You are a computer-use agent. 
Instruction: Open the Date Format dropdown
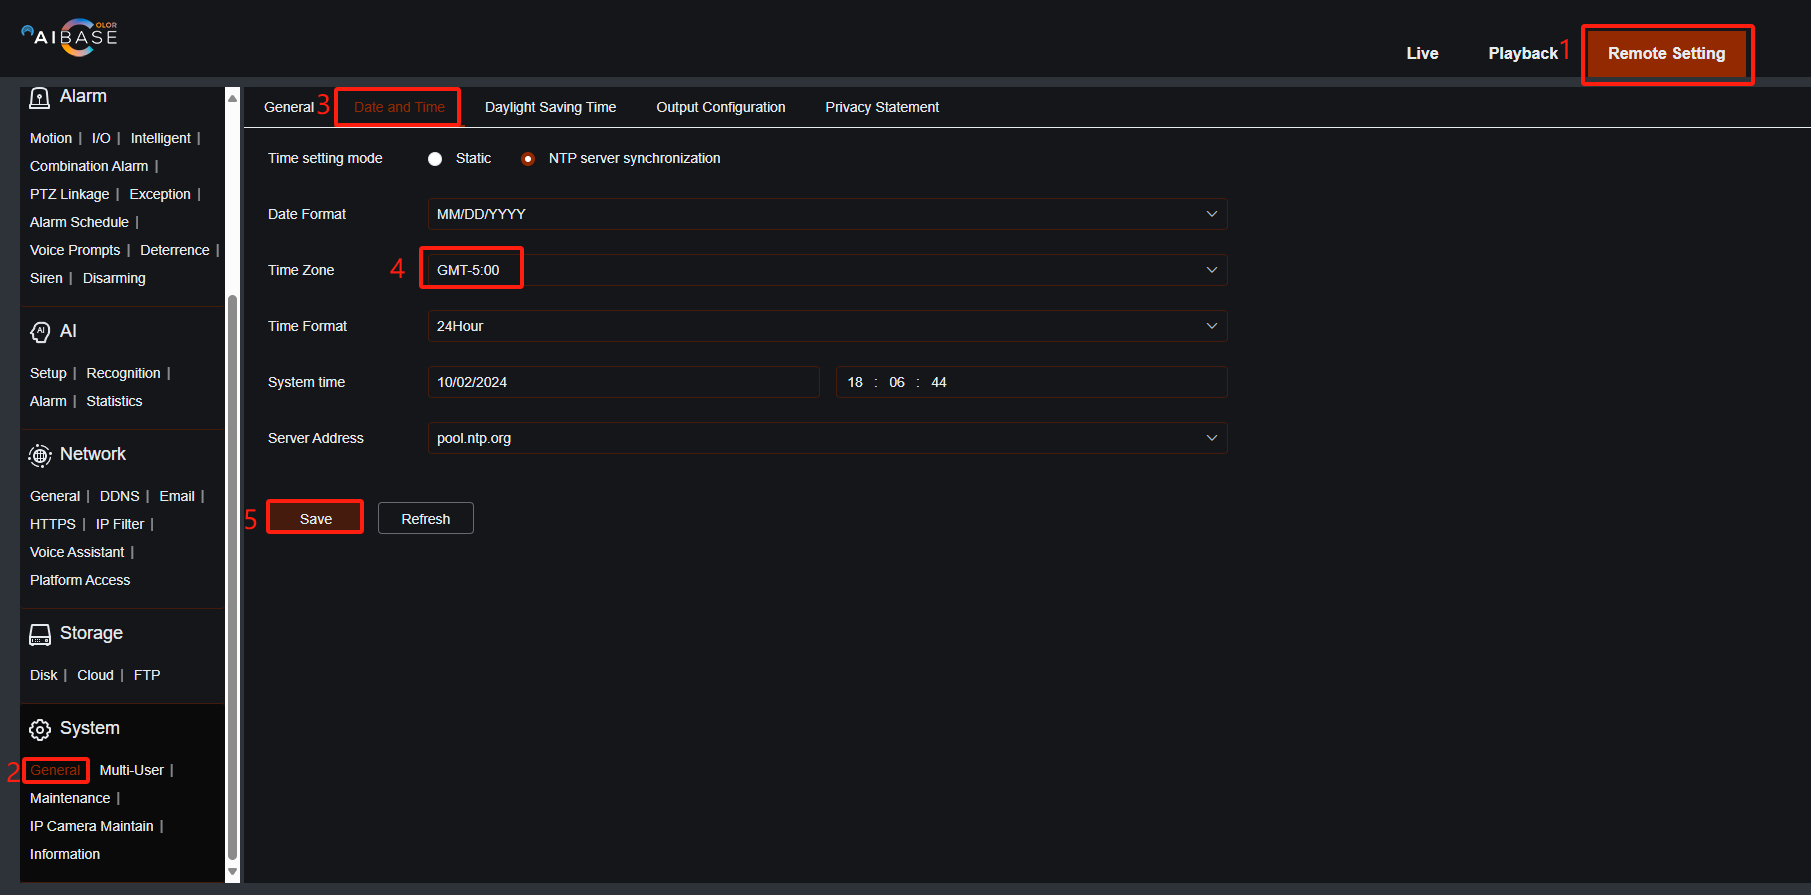click(x=827, y=214)
